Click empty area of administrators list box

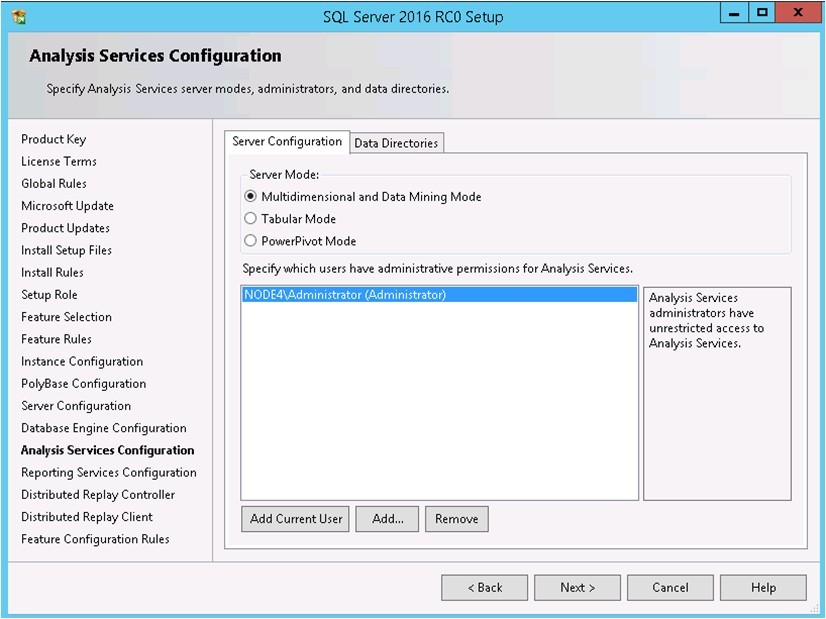pyautogui.click(x=439, y=400)
